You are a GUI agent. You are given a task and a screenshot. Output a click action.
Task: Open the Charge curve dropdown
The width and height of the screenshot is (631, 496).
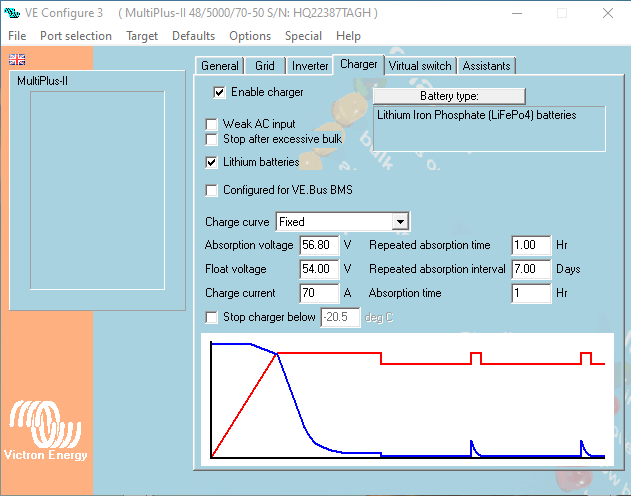[400, 222]
